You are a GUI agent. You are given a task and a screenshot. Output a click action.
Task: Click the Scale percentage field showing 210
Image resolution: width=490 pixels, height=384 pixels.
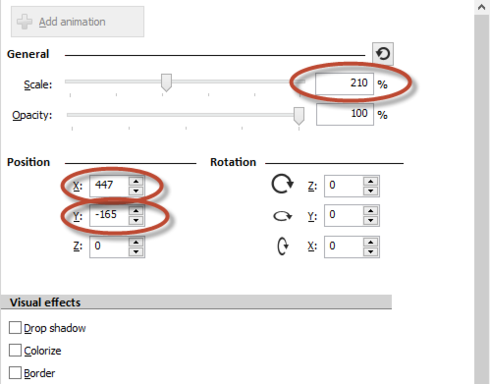click(344, 83)
